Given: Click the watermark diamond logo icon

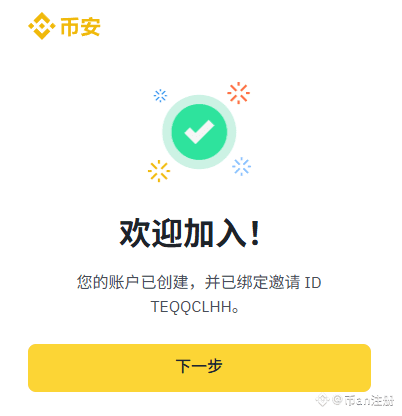Looking at the screenshot, I should coord(322,400).
